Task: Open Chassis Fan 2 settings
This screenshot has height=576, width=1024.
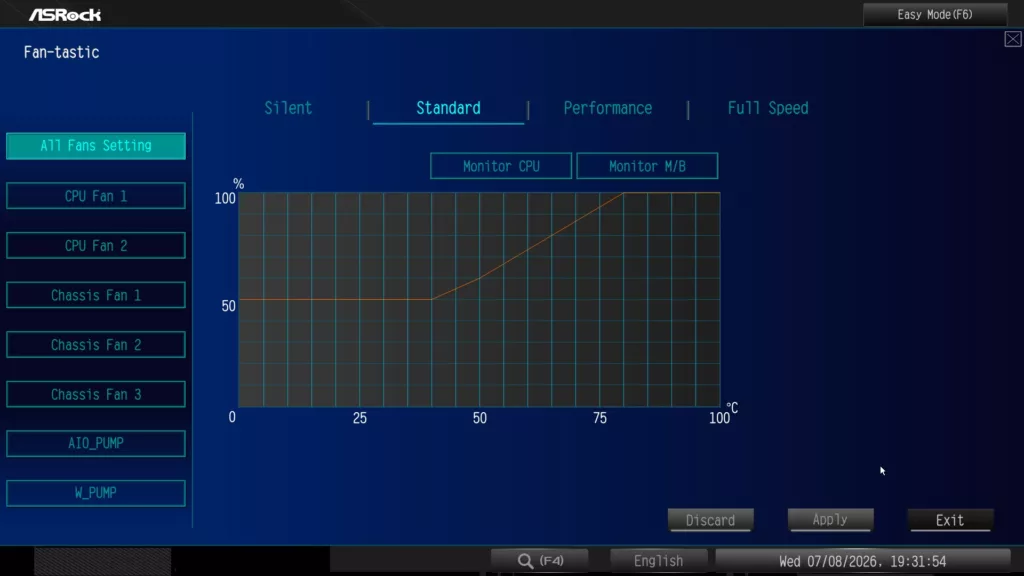Action: [96, 345]
